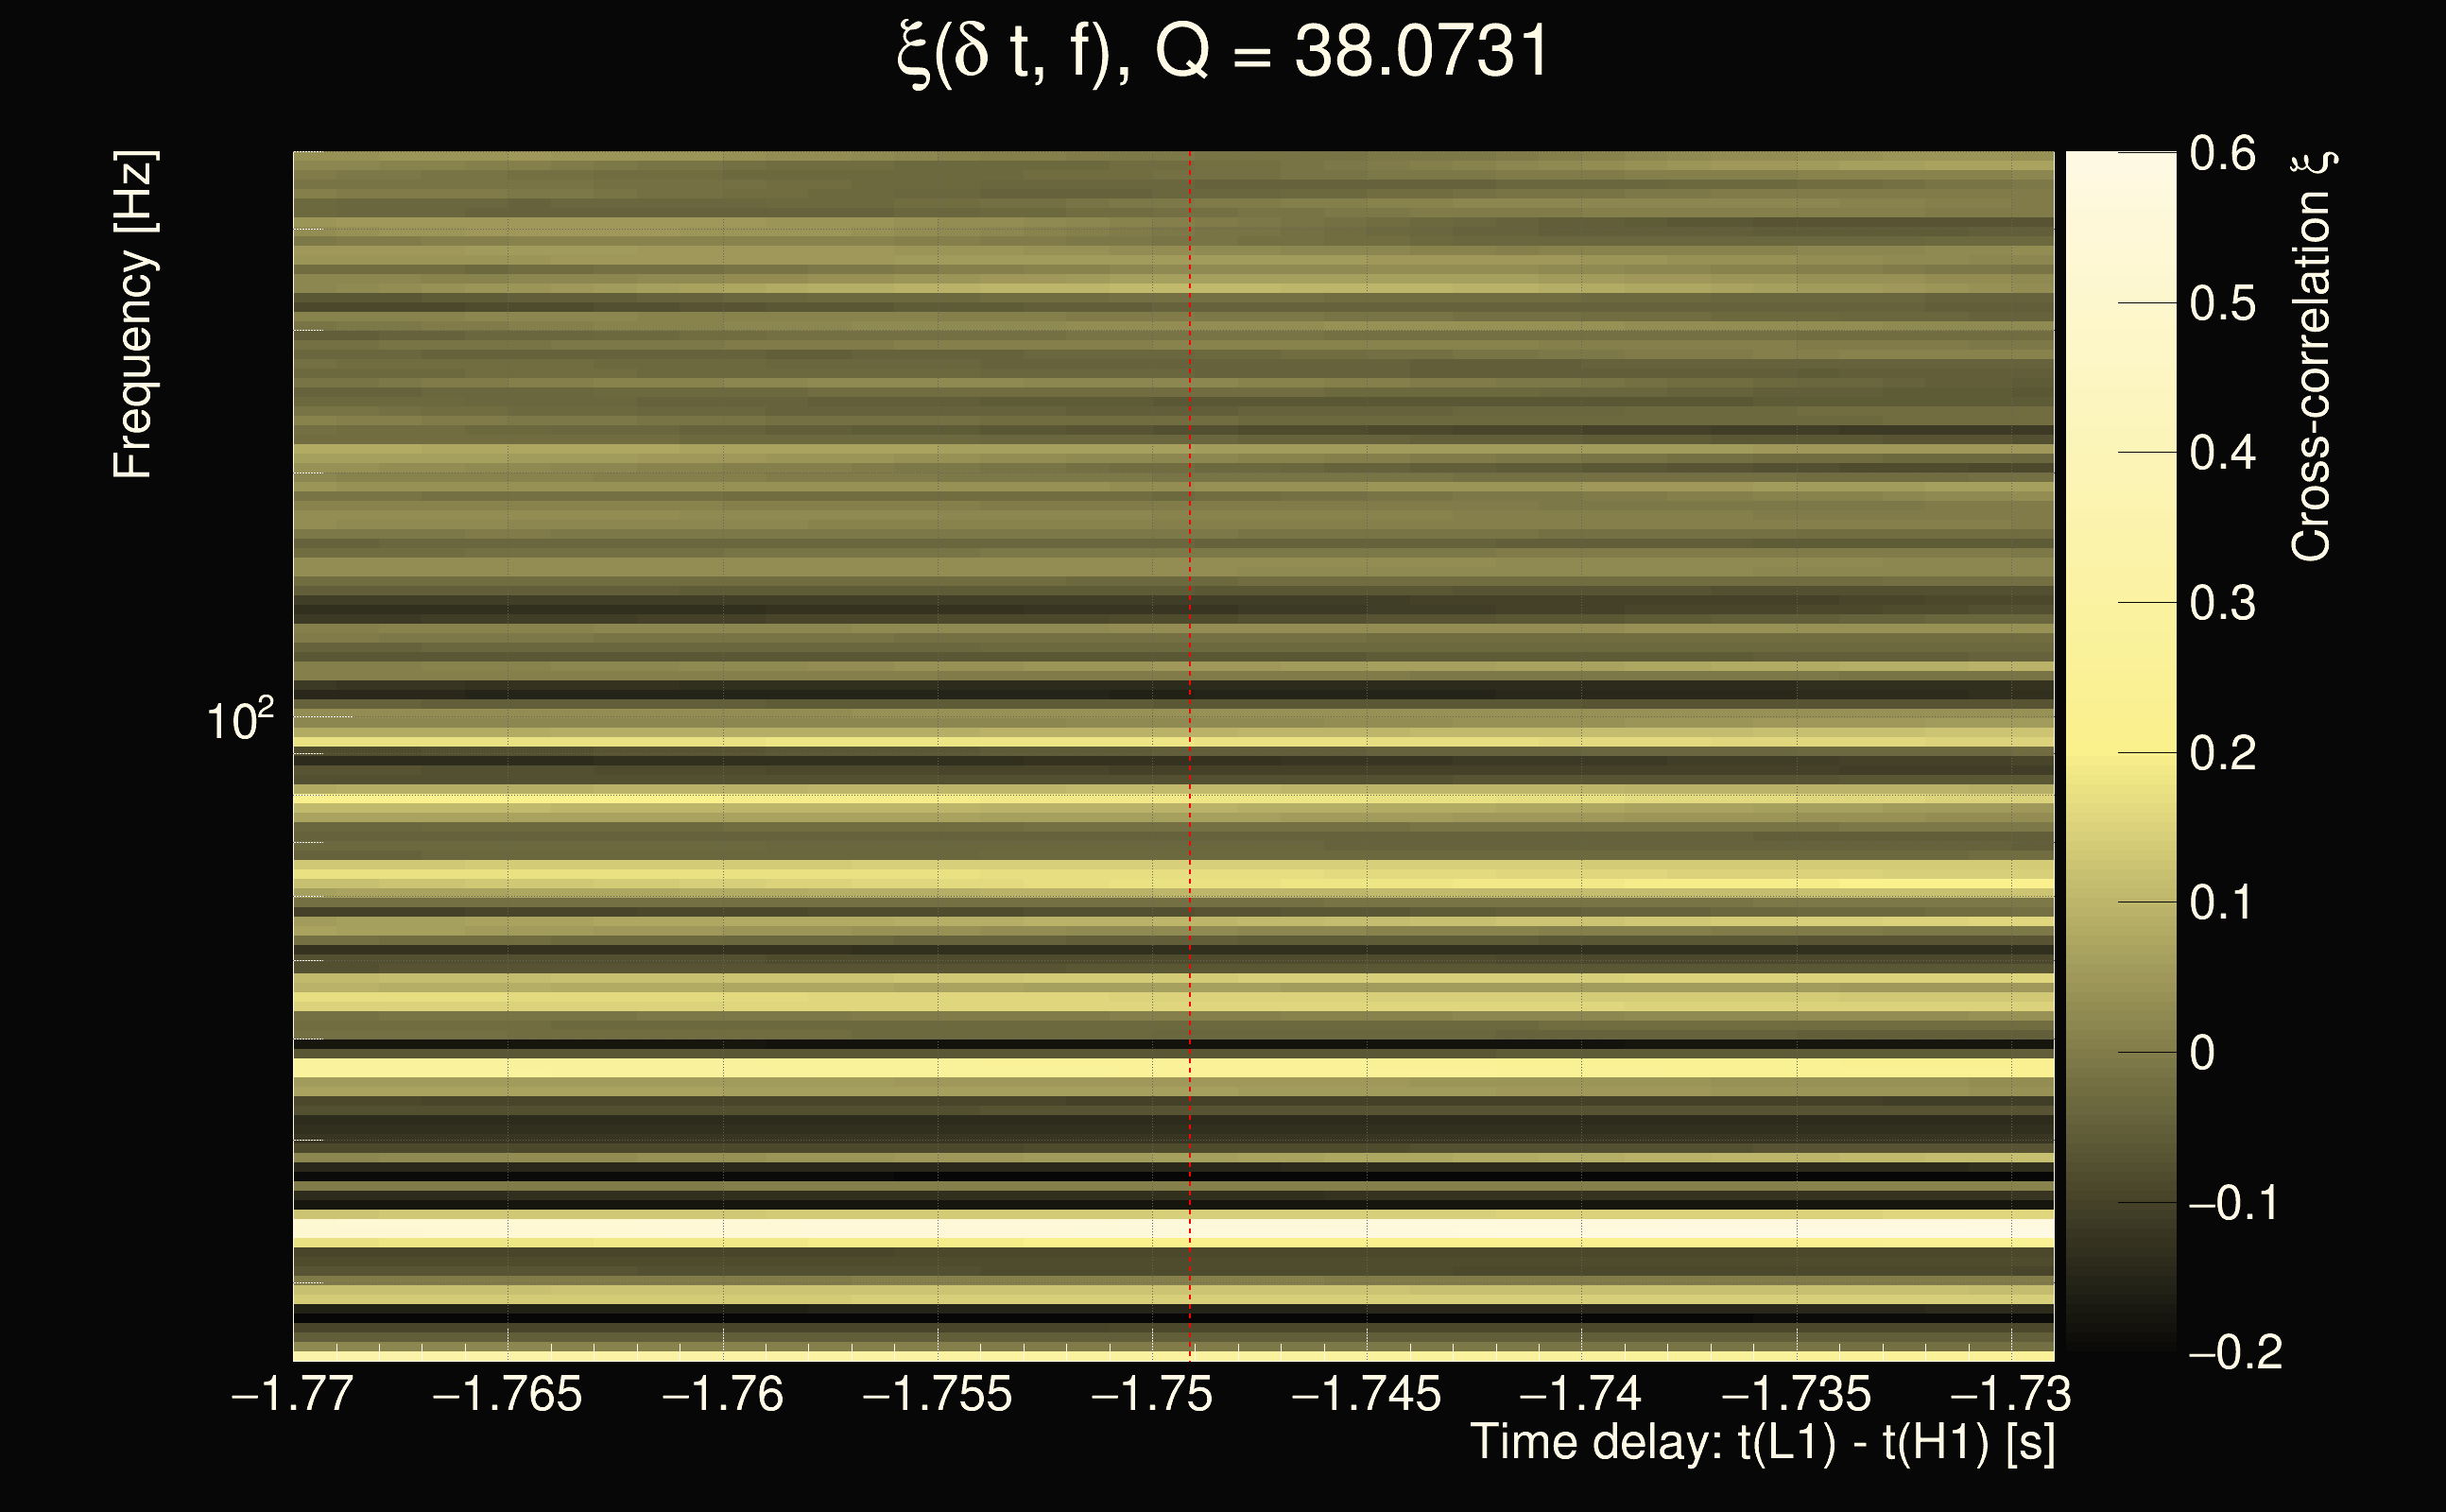This screenshot has height=1512, width=2446.
Task: Click the -1.745 x-axis tick label
Action: coord(1367,1394)
